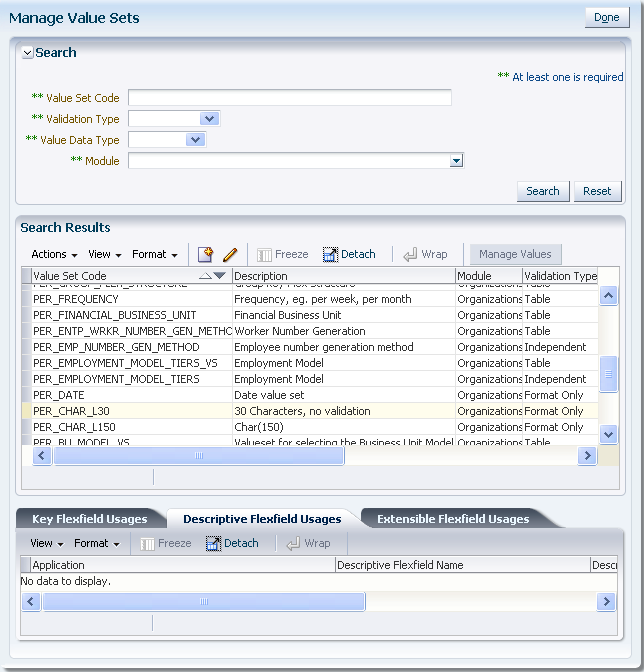Select the PER_FINANCIAL_BUSINESS_UNIT row
The height and width of the screenshot is (672, 644).
(x=310, y=315)
